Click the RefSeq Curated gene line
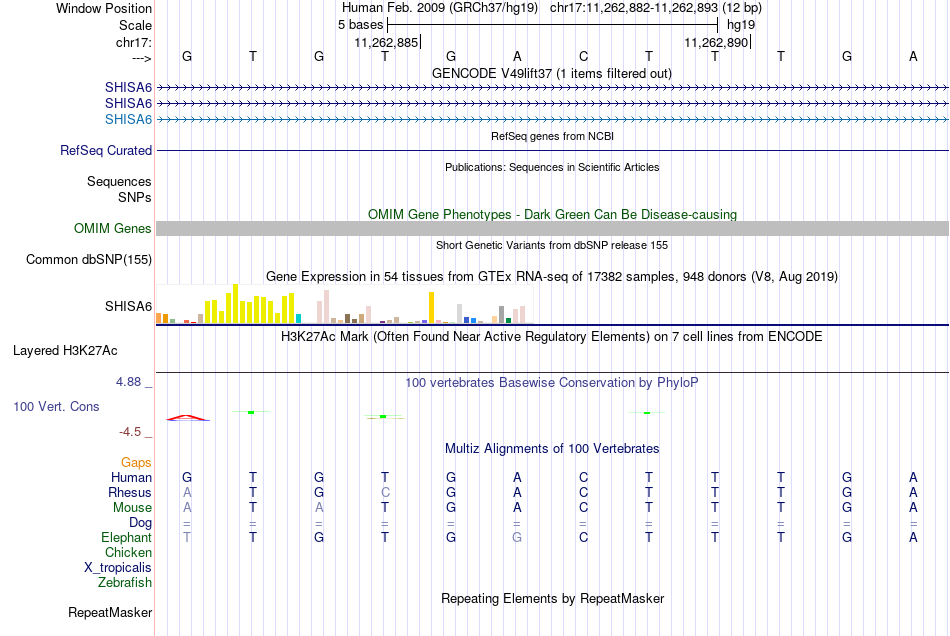Screen dimensions: 950x636 [x=552, y=150]
